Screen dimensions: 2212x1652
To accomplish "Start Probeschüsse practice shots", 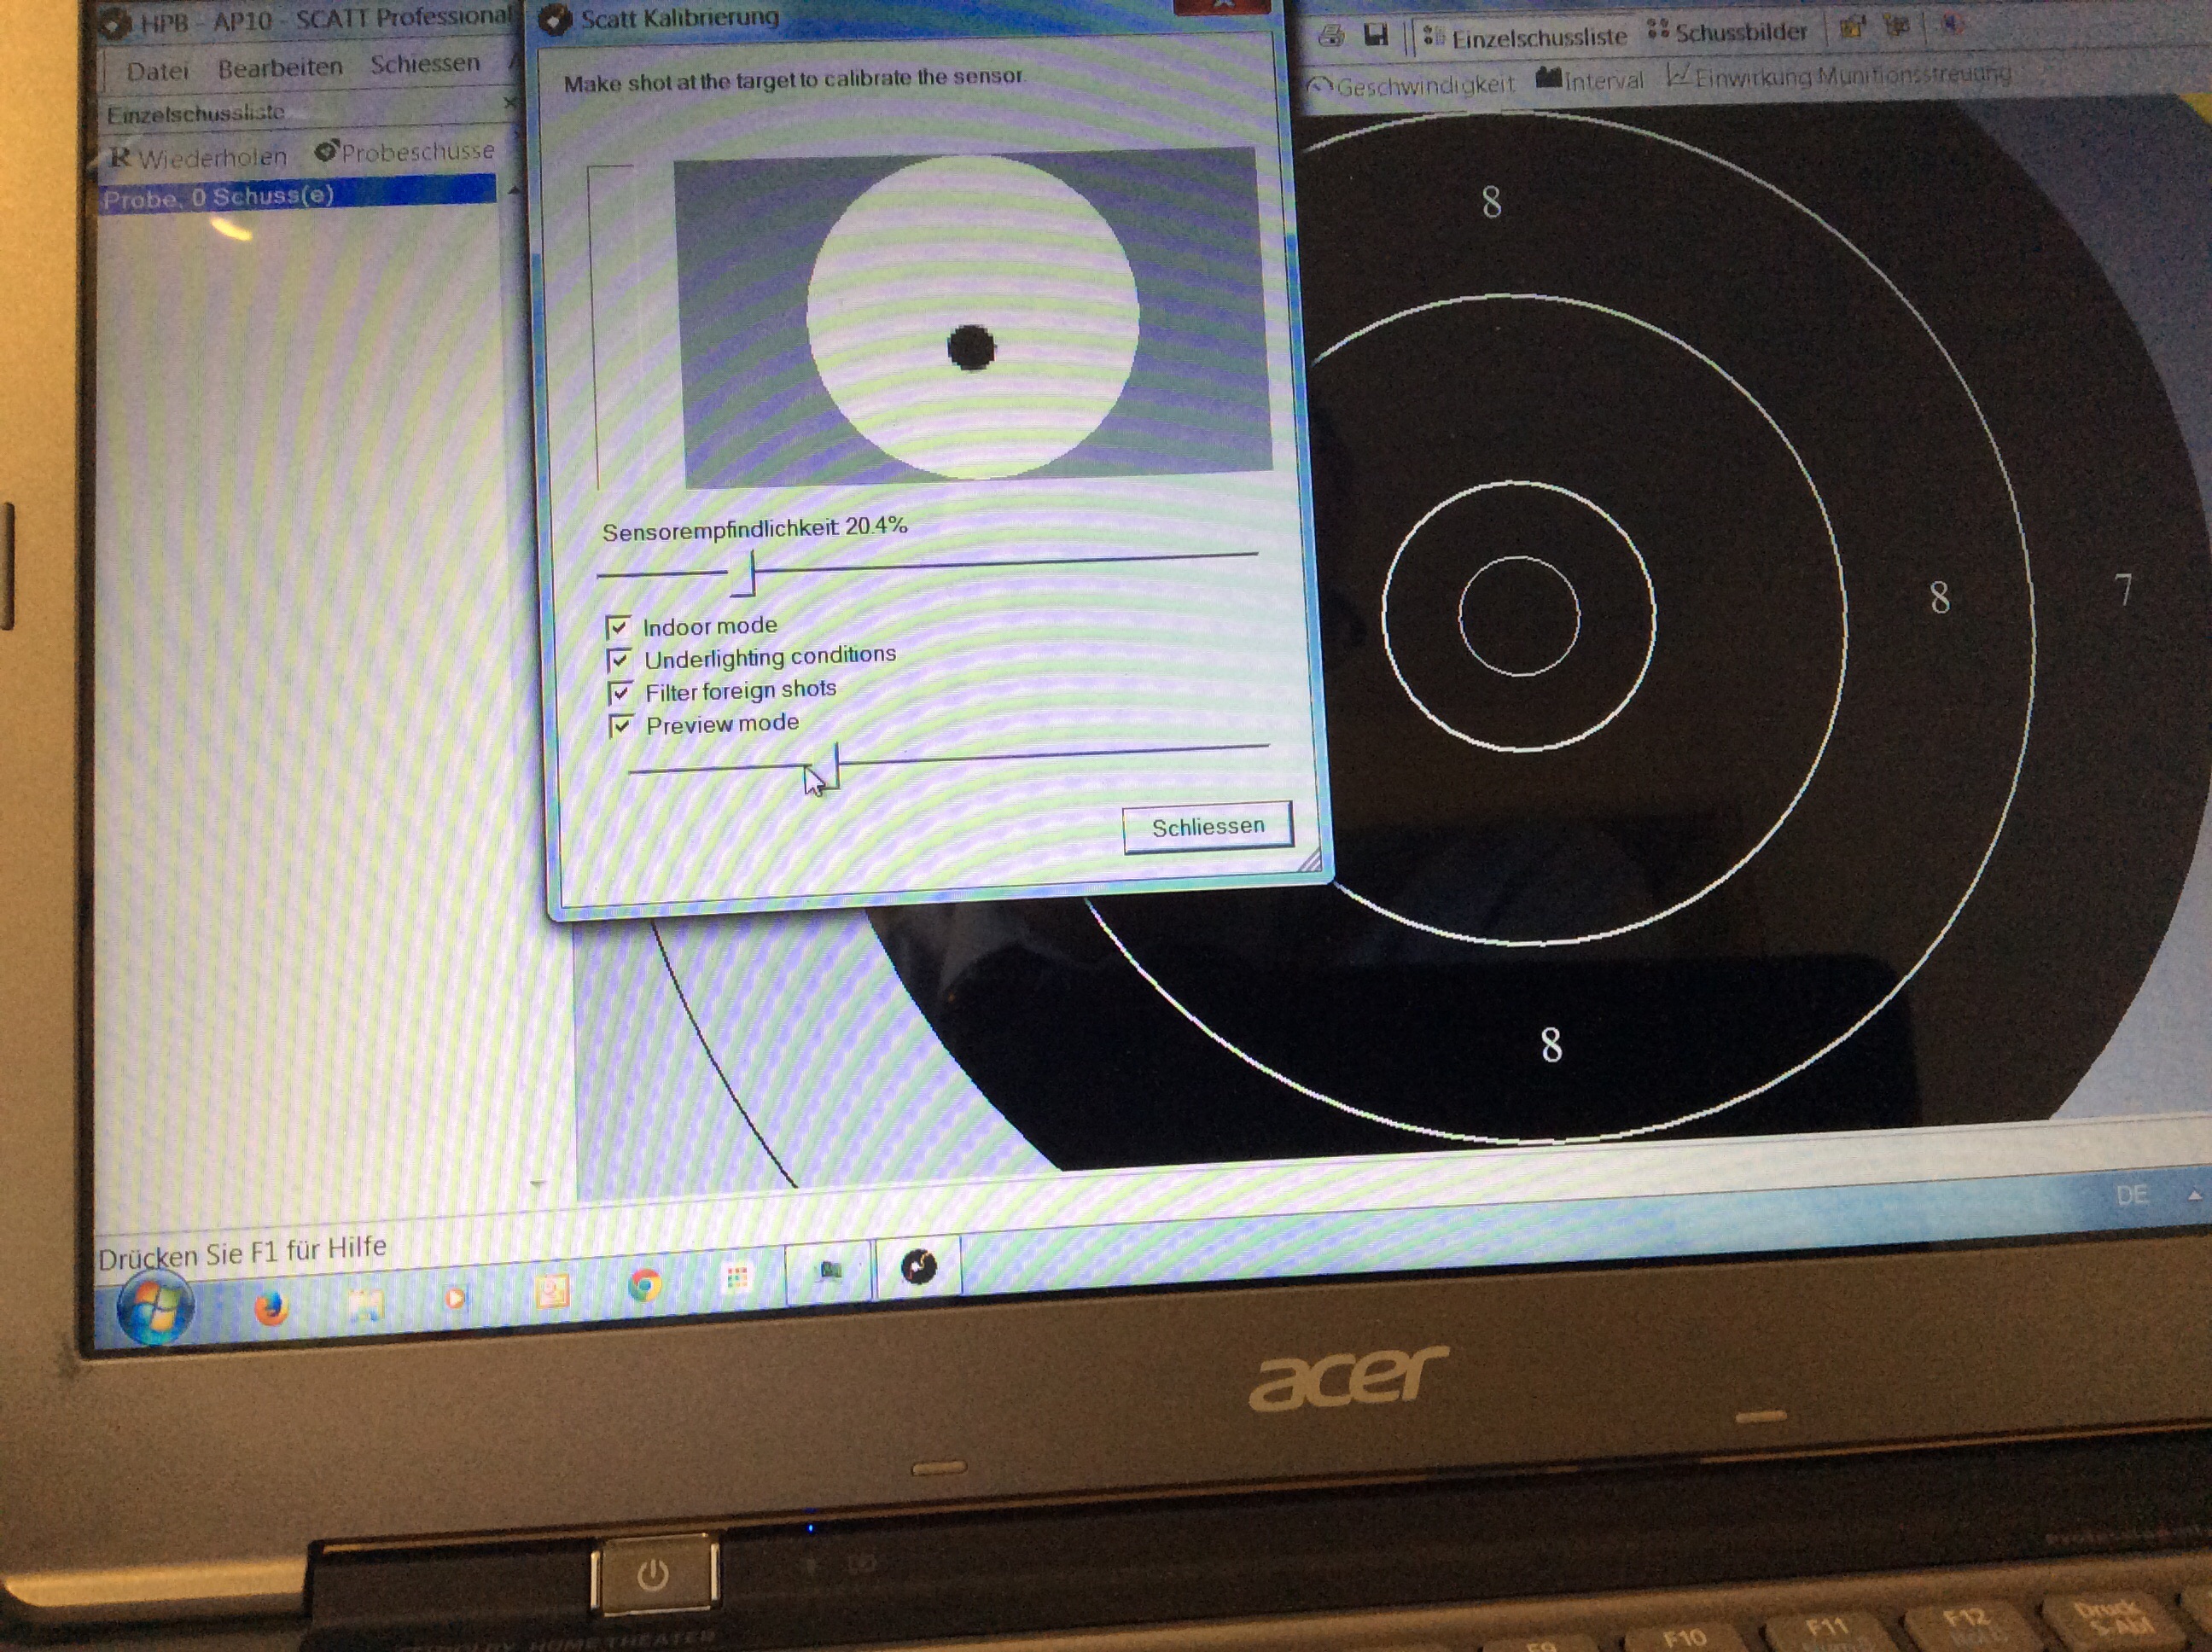I will coord(405,152).
